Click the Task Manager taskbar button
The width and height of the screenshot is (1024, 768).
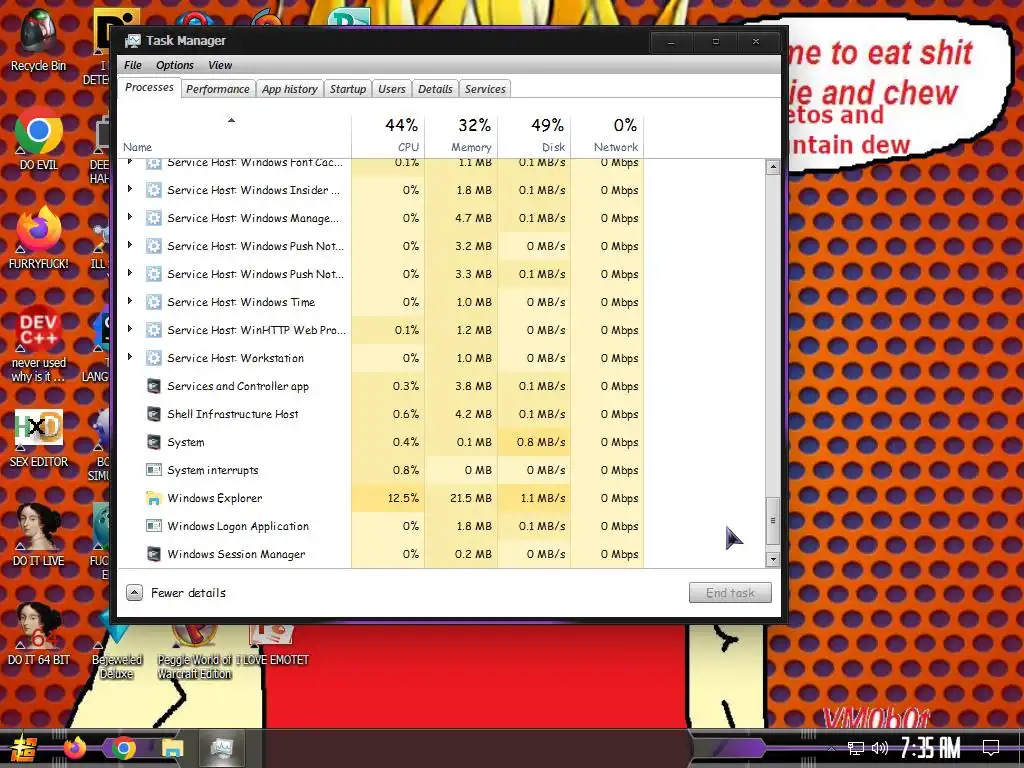pos(221,748)
